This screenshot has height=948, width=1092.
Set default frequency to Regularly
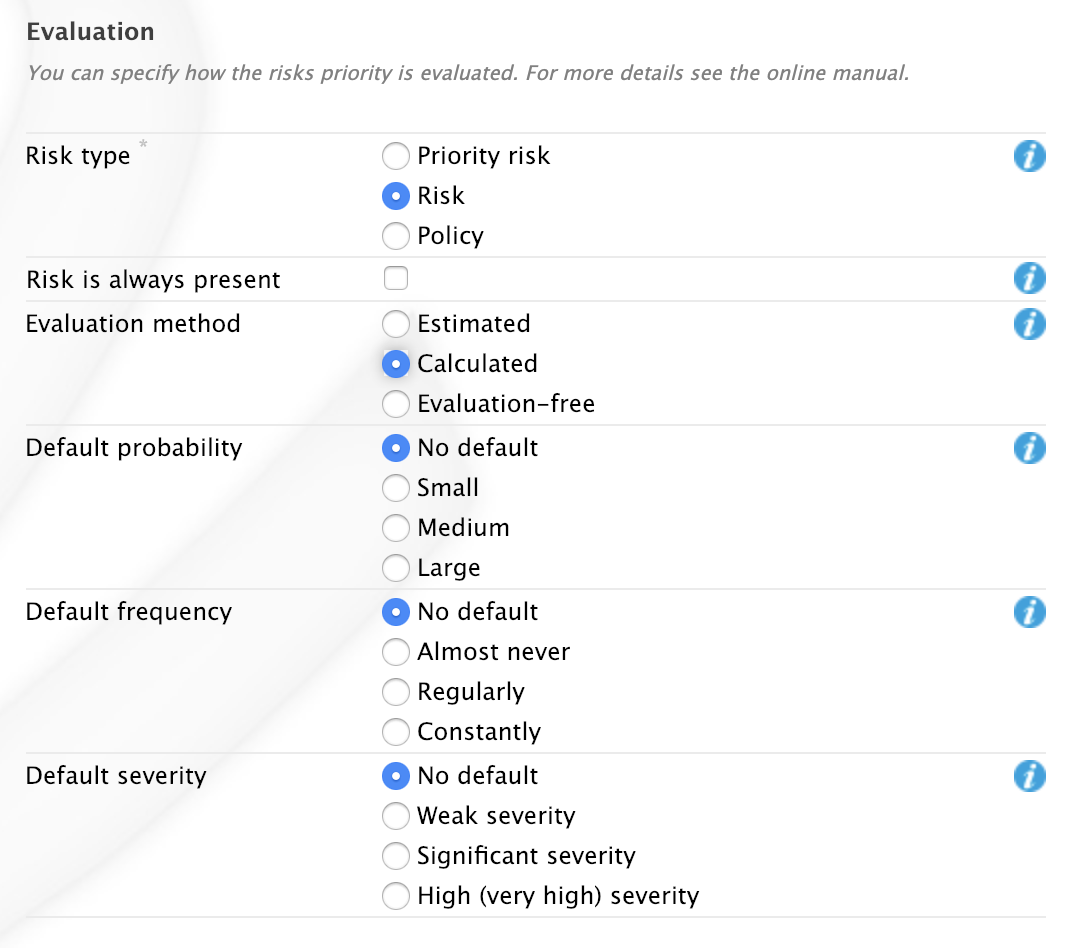(396, 692)
